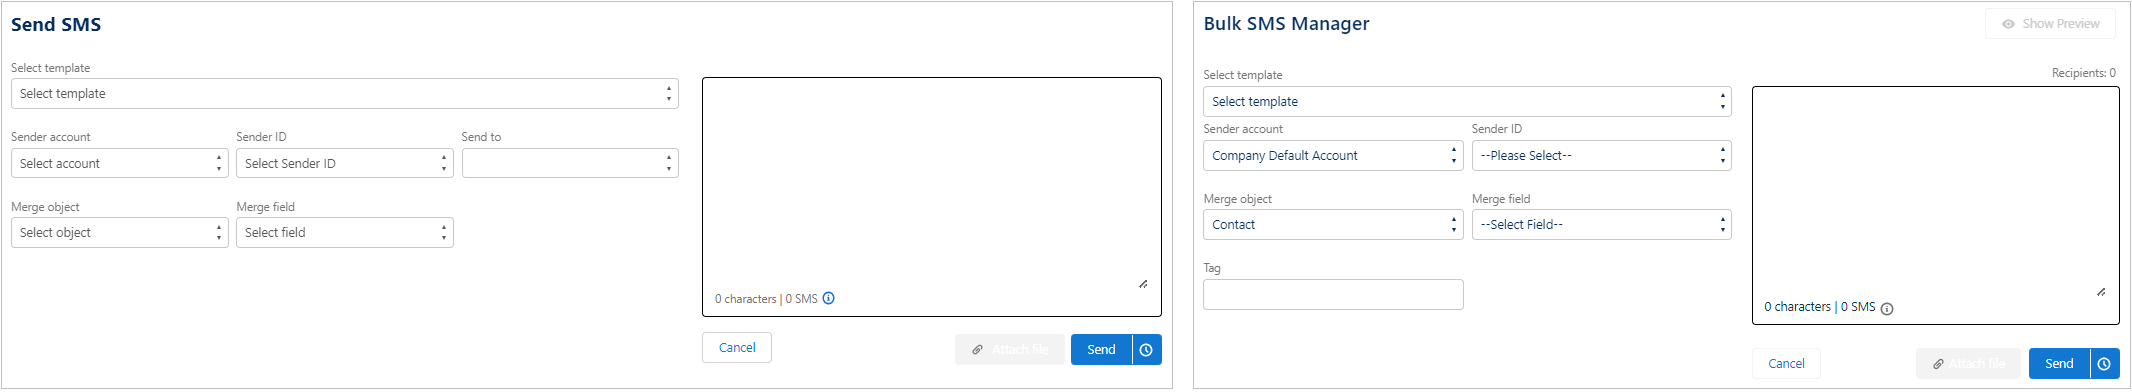Click the resize handle of Bulk SMS message box
The height and width of the screenshot is (392, 2132).
(x=2101, y=292)
